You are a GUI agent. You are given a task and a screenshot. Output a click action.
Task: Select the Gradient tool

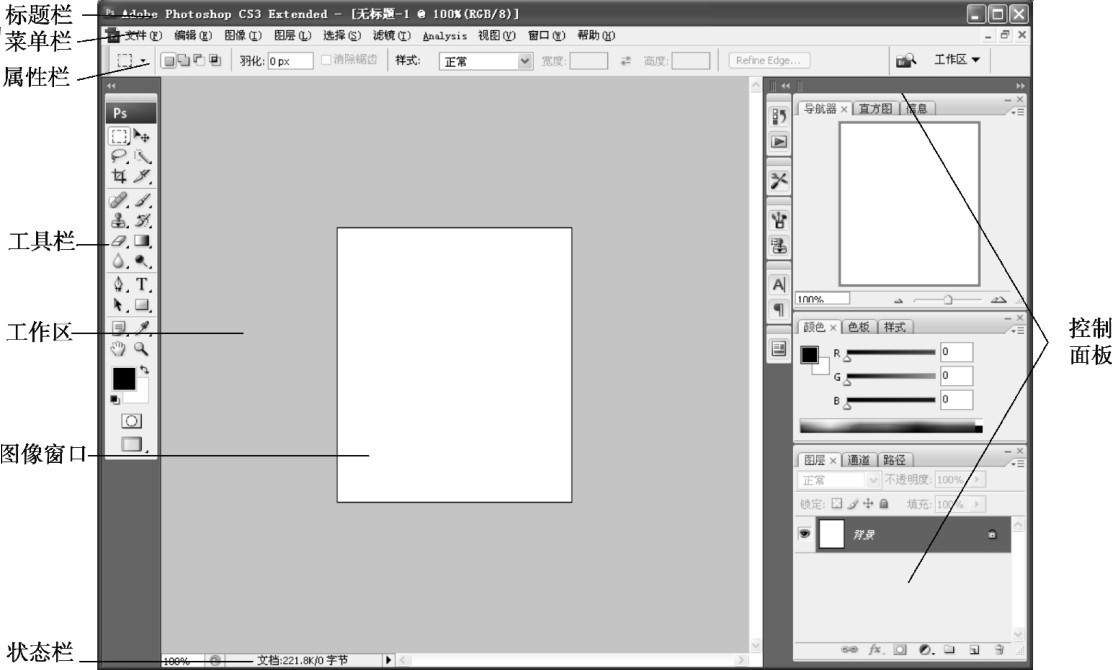click(x=142, y=241)
